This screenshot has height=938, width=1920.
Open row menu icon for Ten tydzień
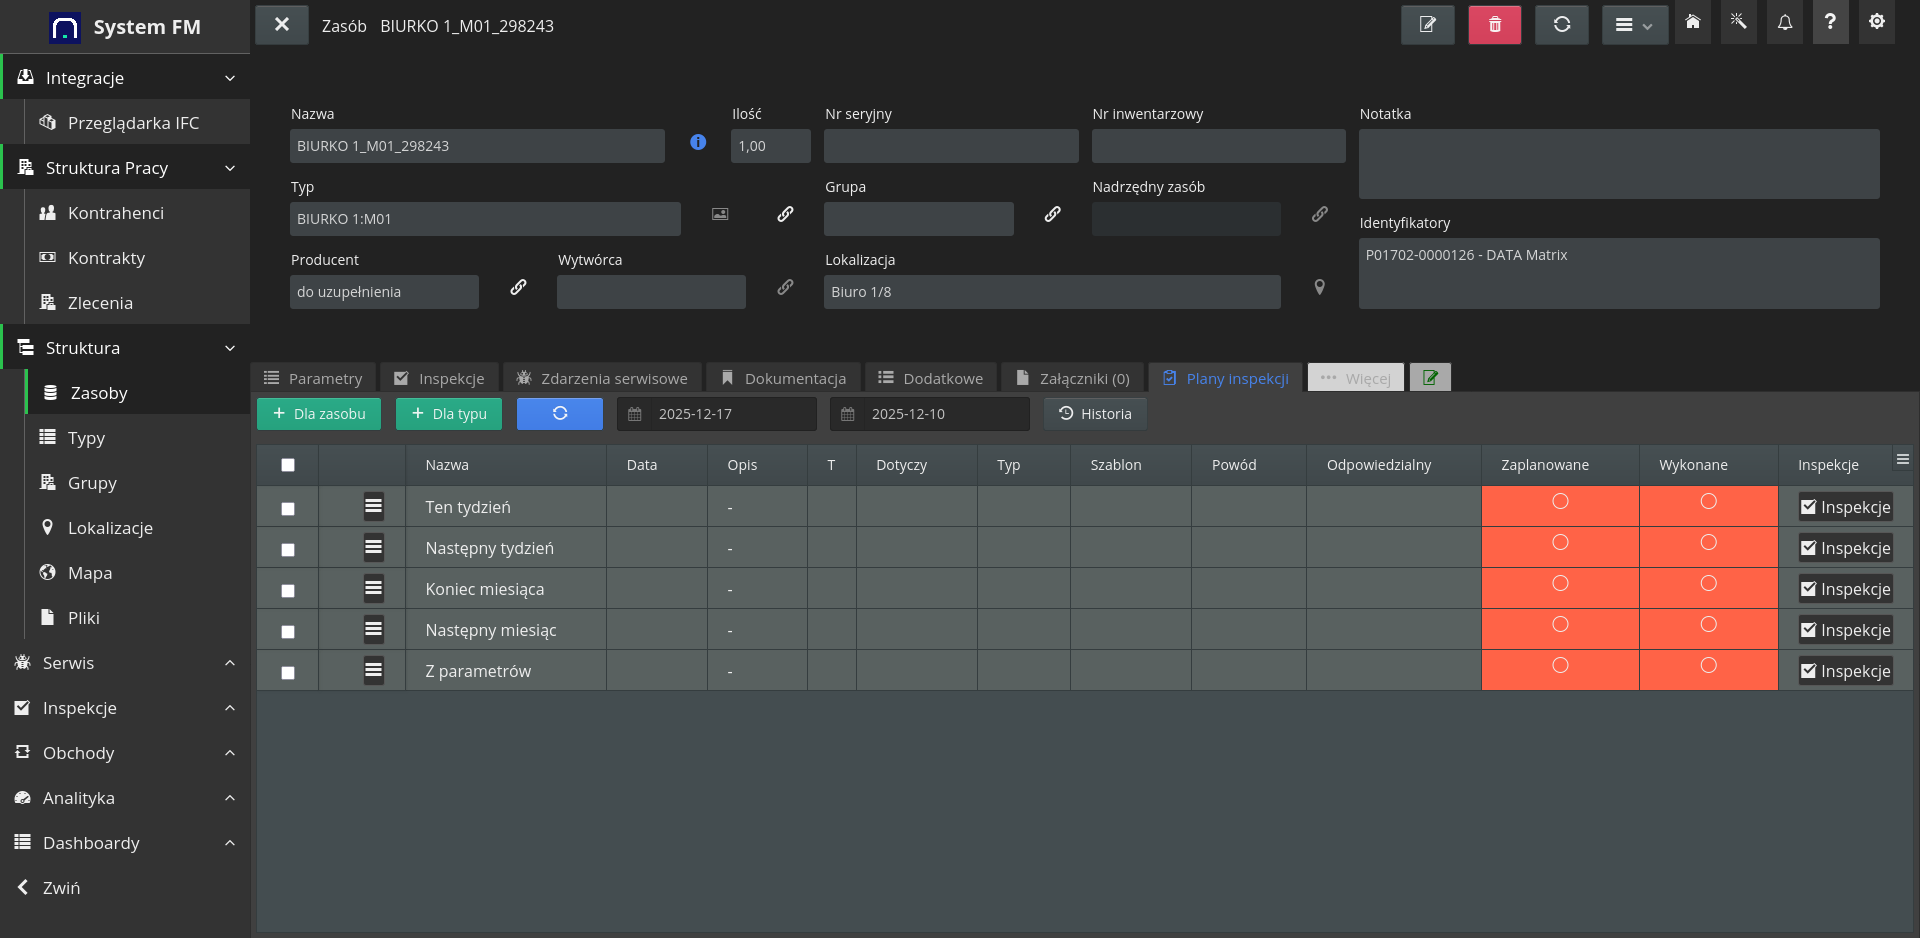point(373,507)
